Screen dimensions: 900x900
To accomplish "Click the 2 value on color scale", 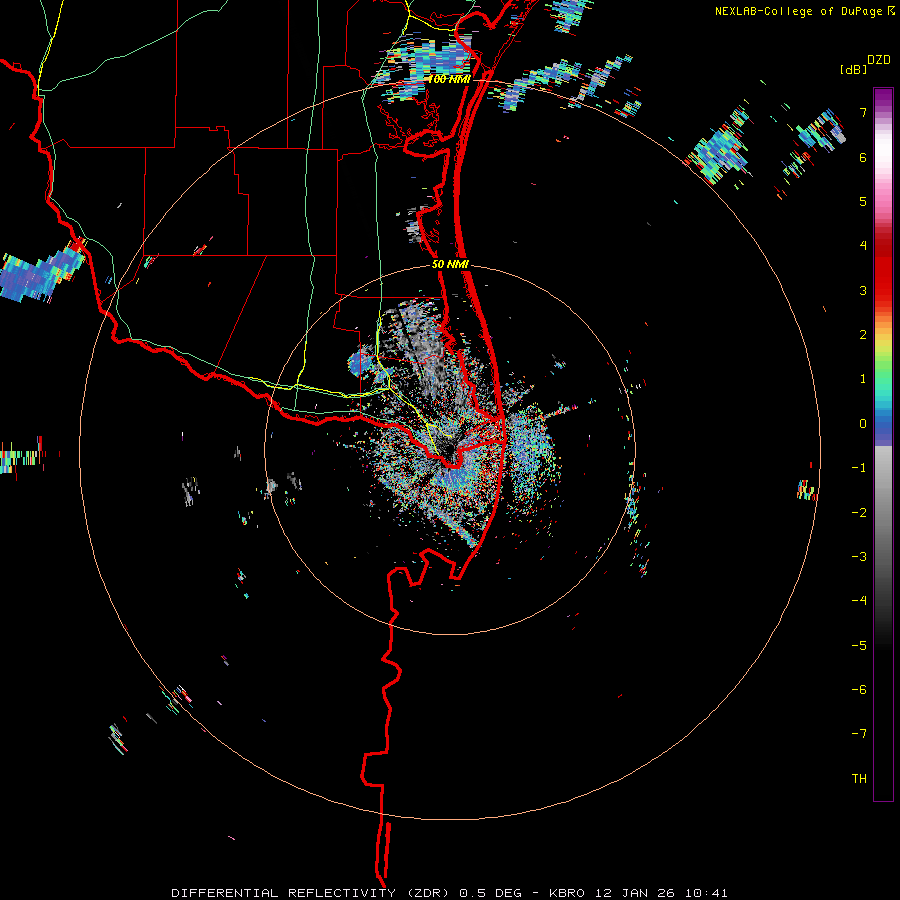I will tap(863, 335).
